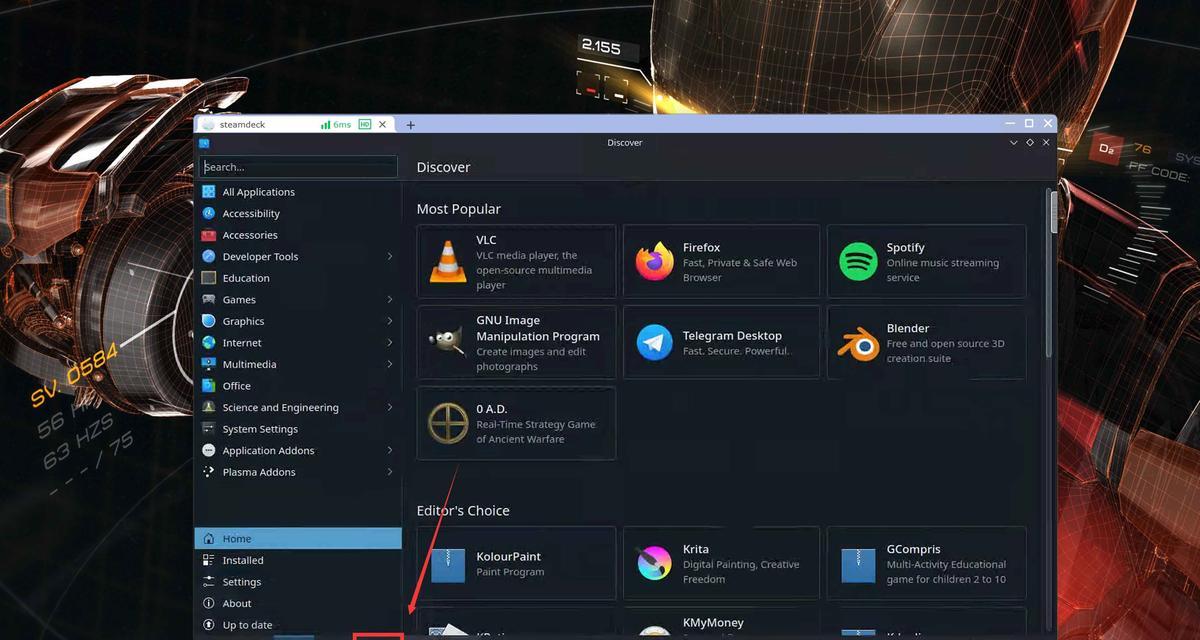Viewport: 1200px width, 640px height.
Task: Click the HD quality badge on steamdeck tab
Action: coord(365,125)
